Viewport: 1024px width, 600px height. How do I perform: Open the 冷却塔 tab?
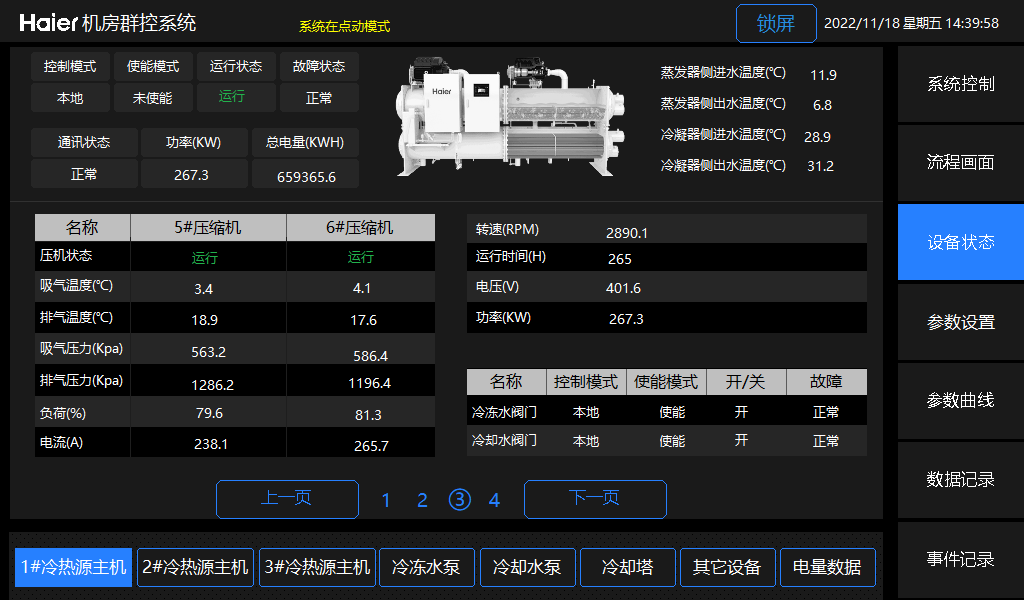(x=627, y=567)
